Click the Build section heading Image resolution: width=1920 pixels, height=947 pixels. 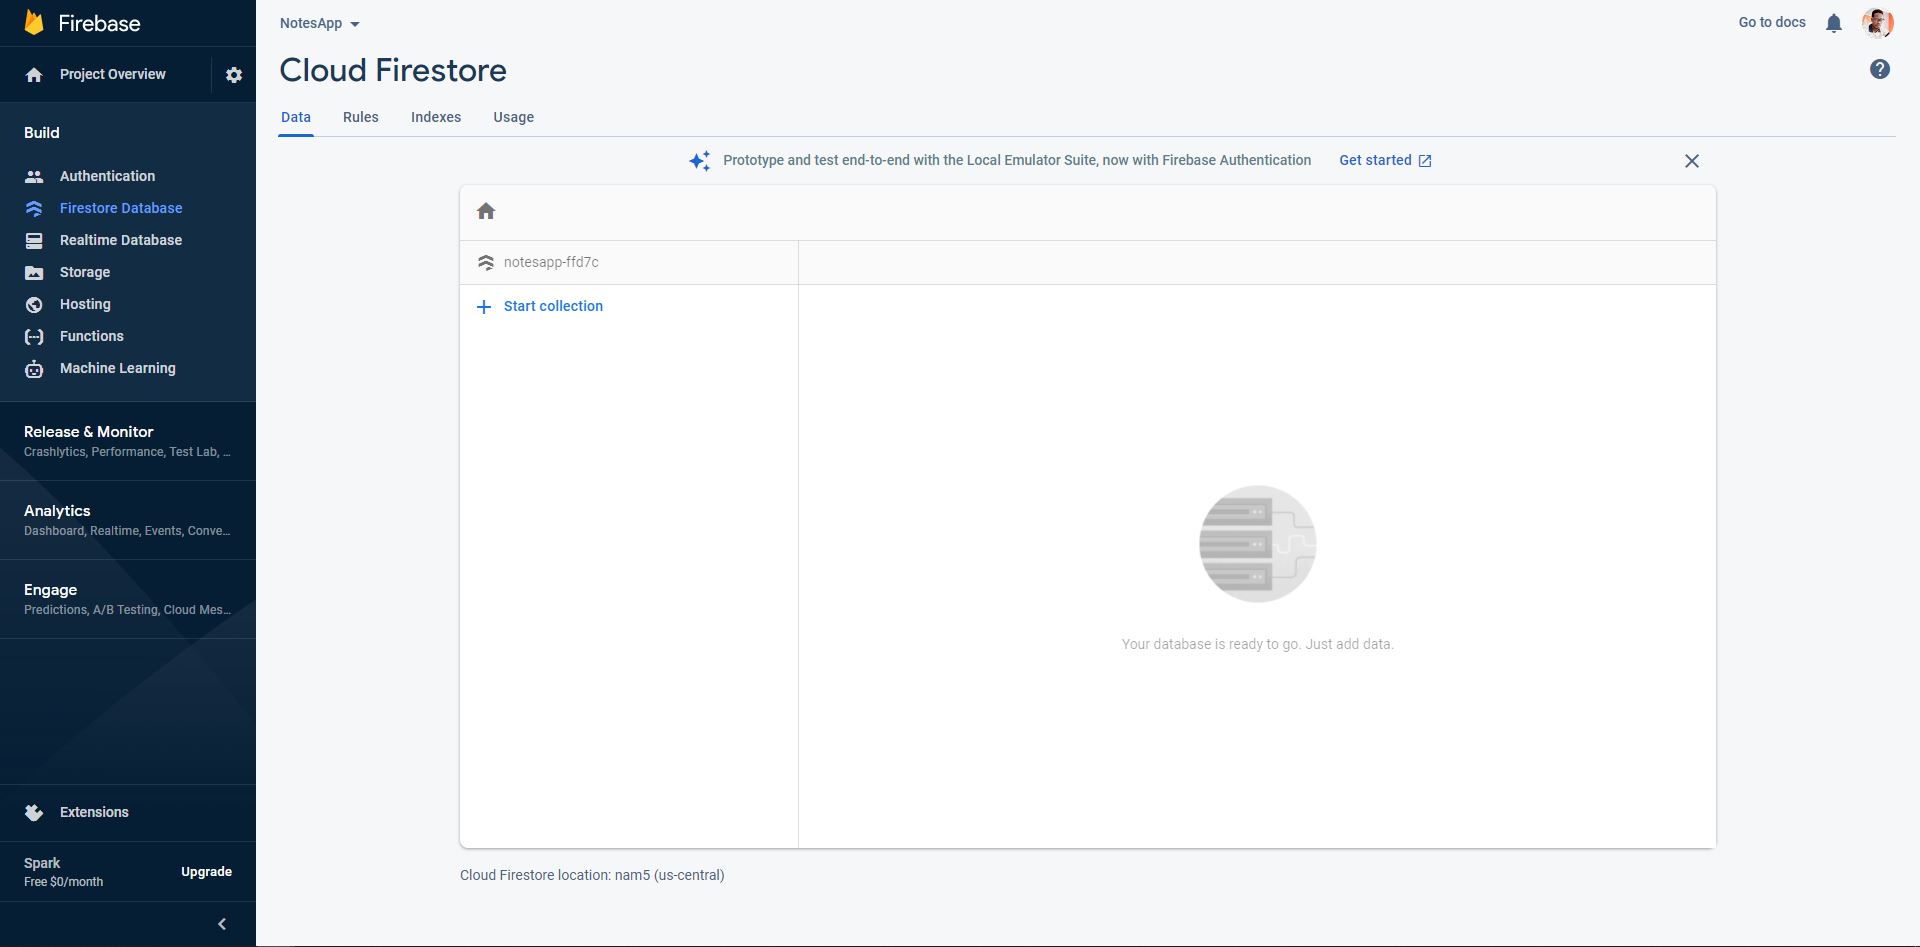click(x=42, y=133)
